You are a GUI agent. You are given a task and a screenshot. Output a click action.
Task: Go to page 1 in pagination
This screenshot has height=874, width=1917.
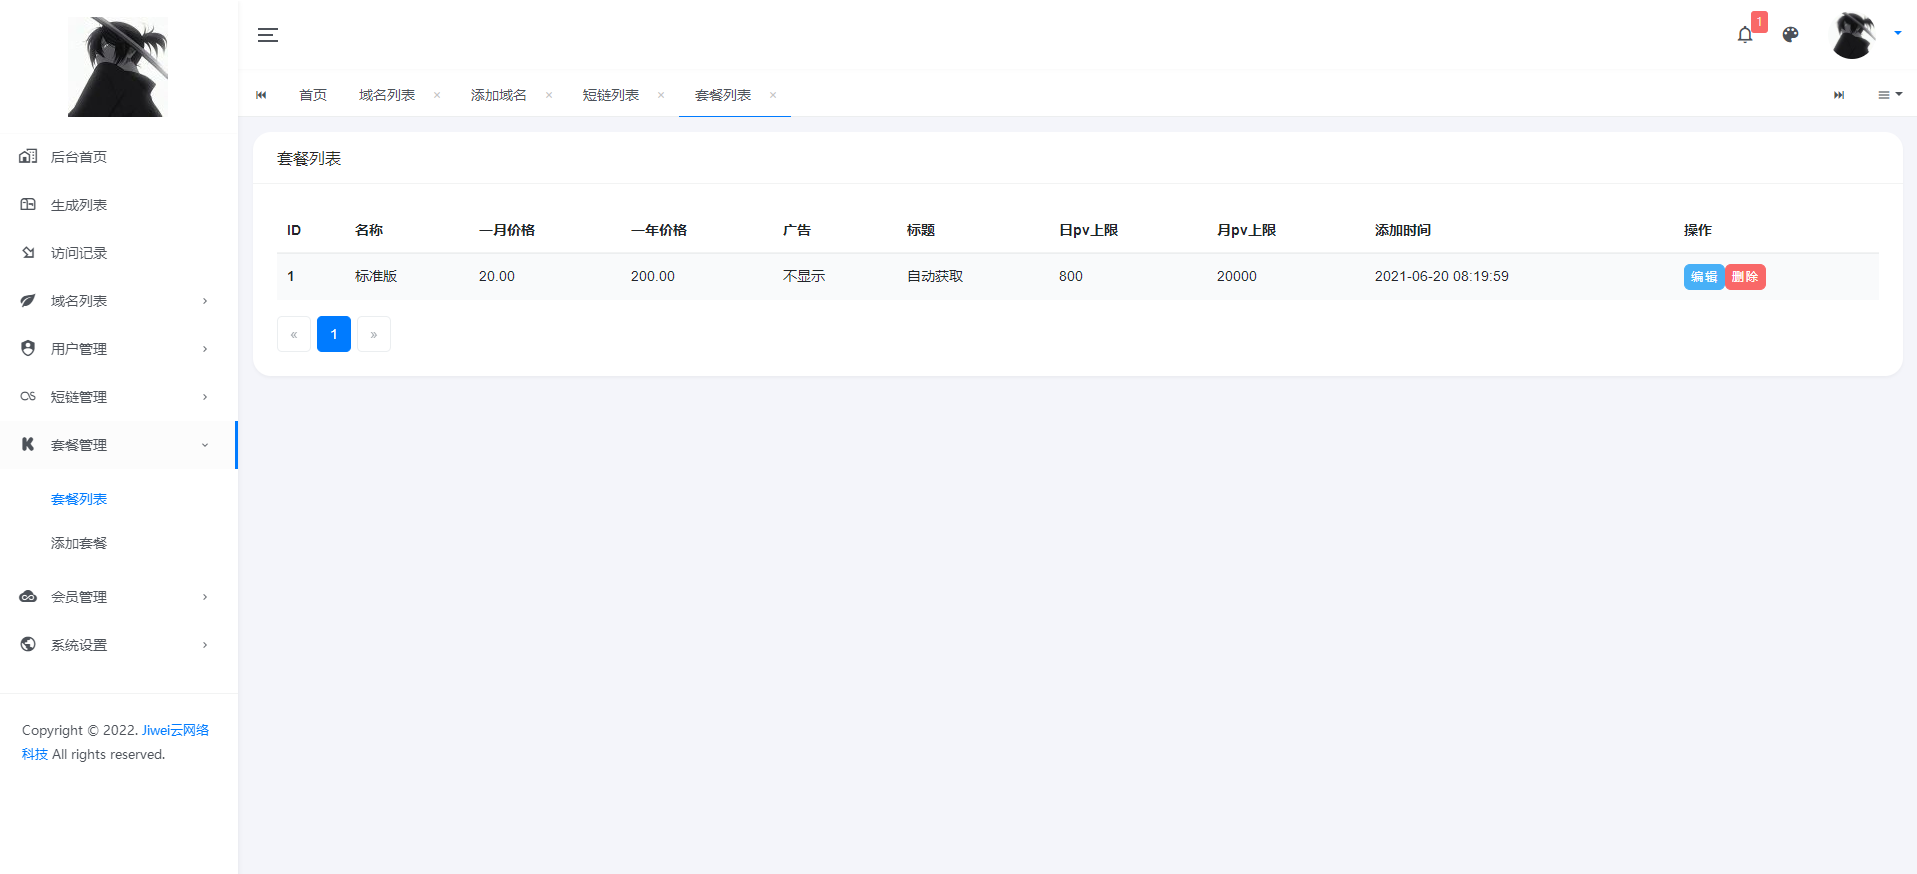334,334
